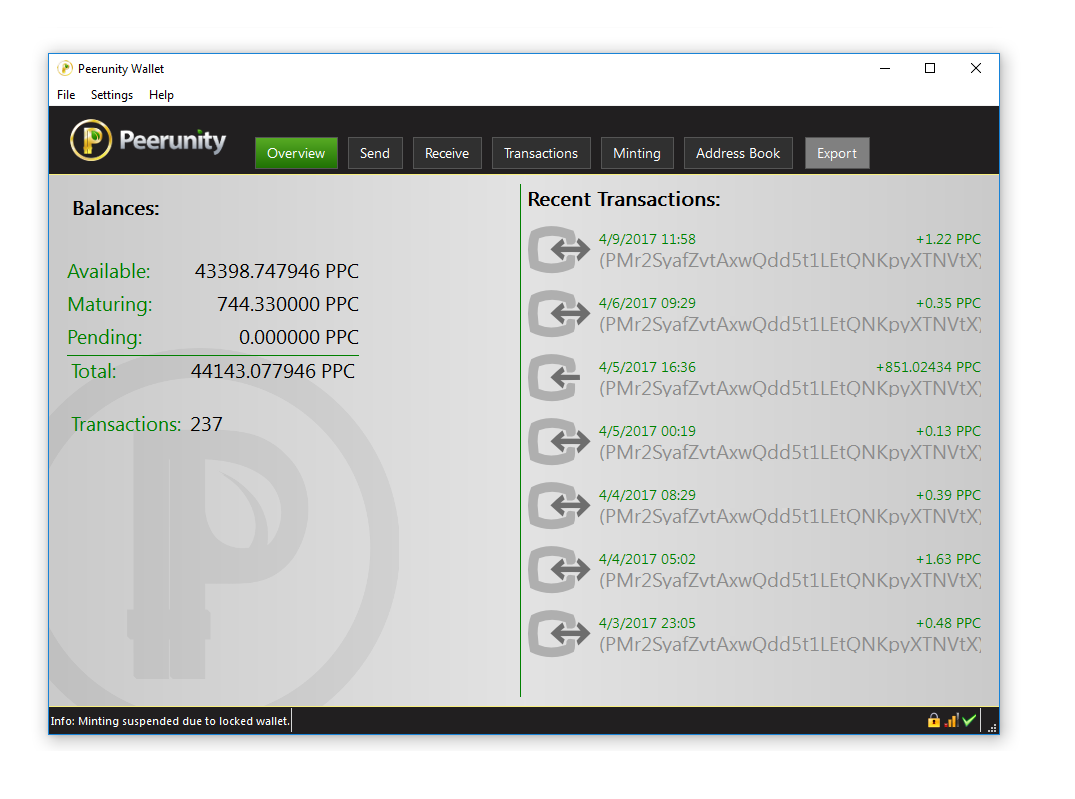Switch to the Send tab
Screen dimensions: 1075x799
click(x=375, y=153)
